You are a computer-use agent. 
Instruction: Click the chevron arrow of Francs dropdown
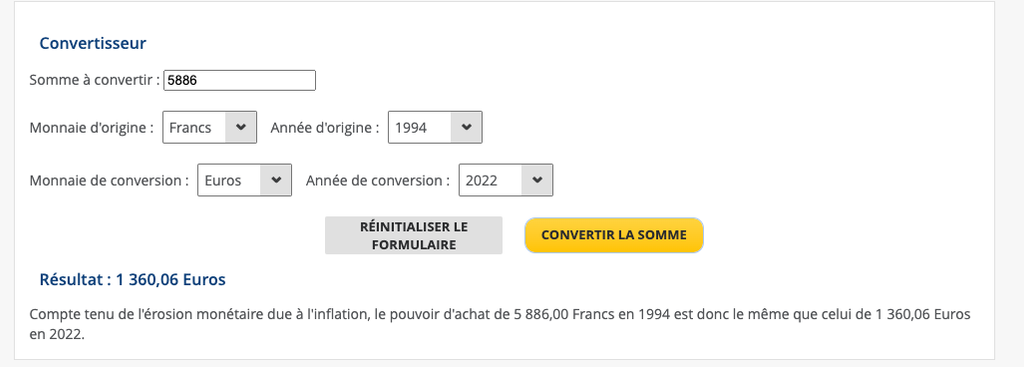[241, 127]
